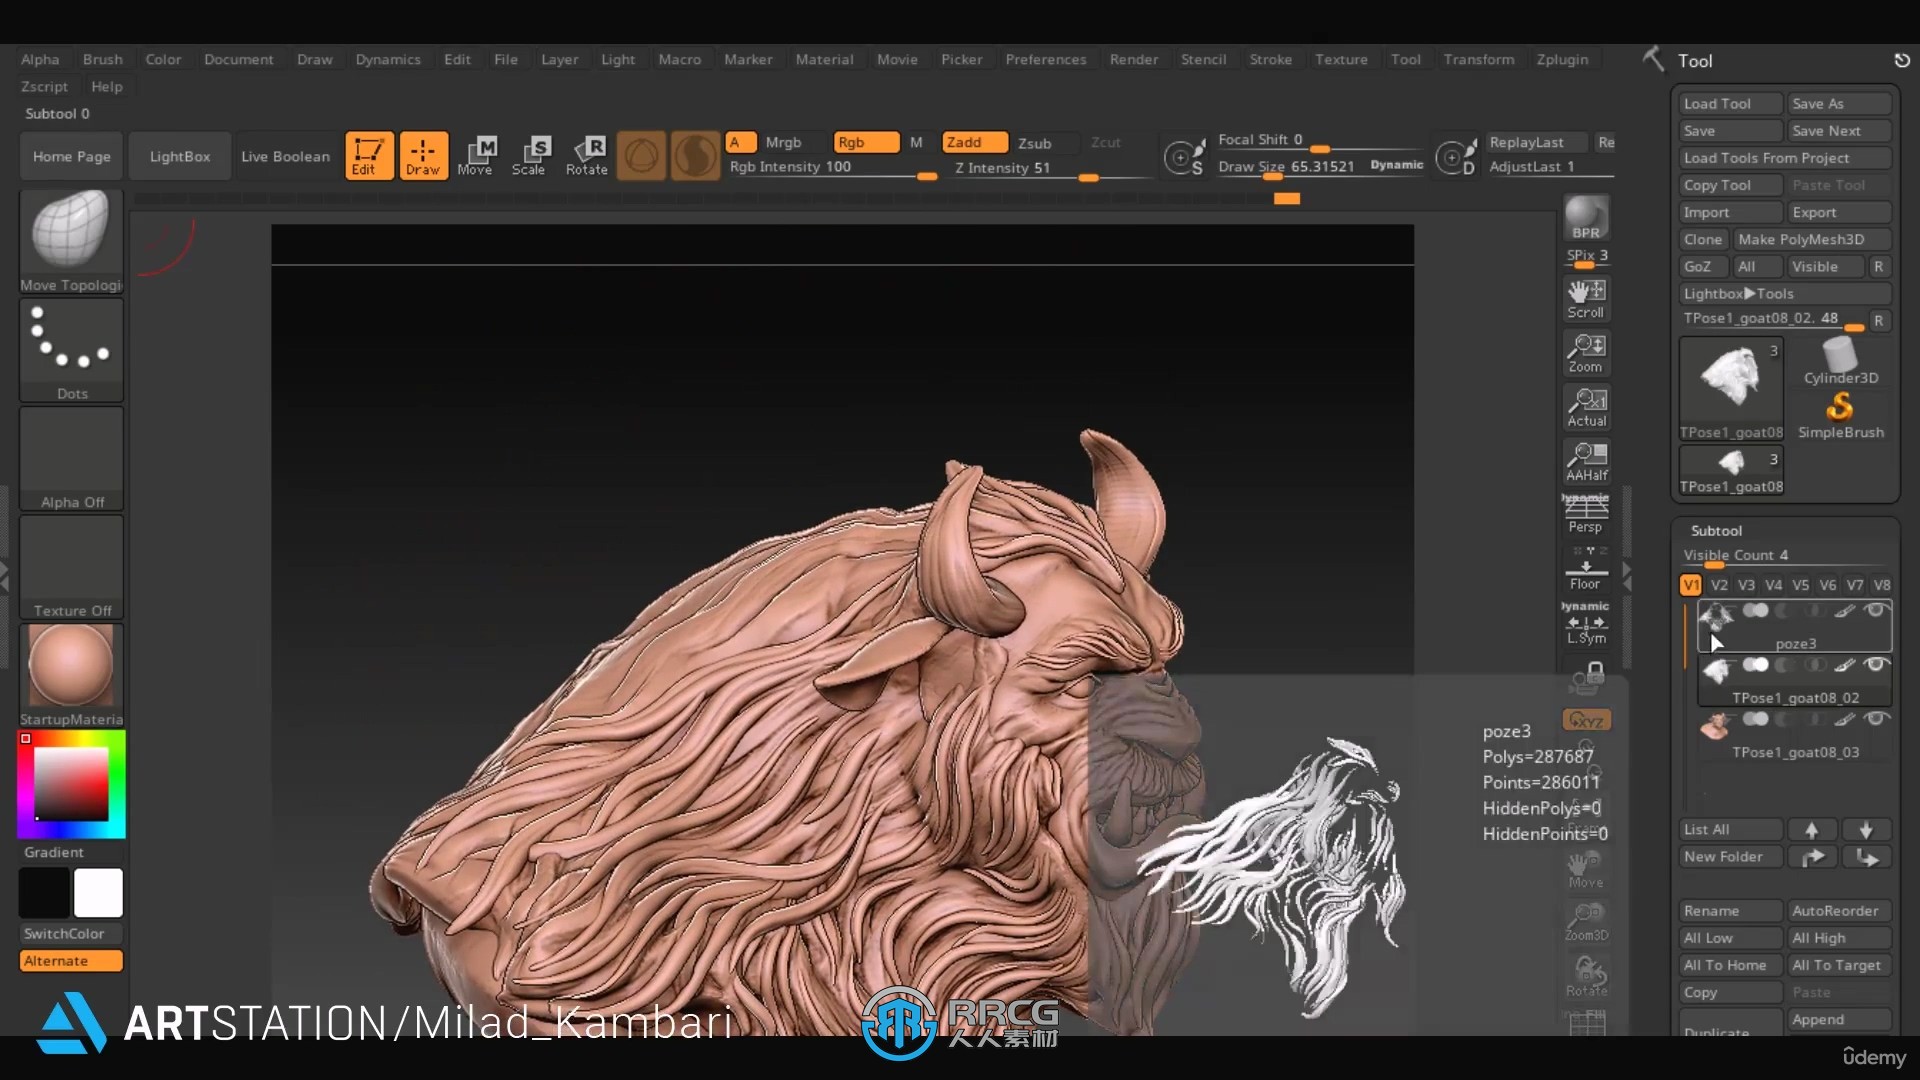Toggle the Mrgb mode

tap(783, 142)
